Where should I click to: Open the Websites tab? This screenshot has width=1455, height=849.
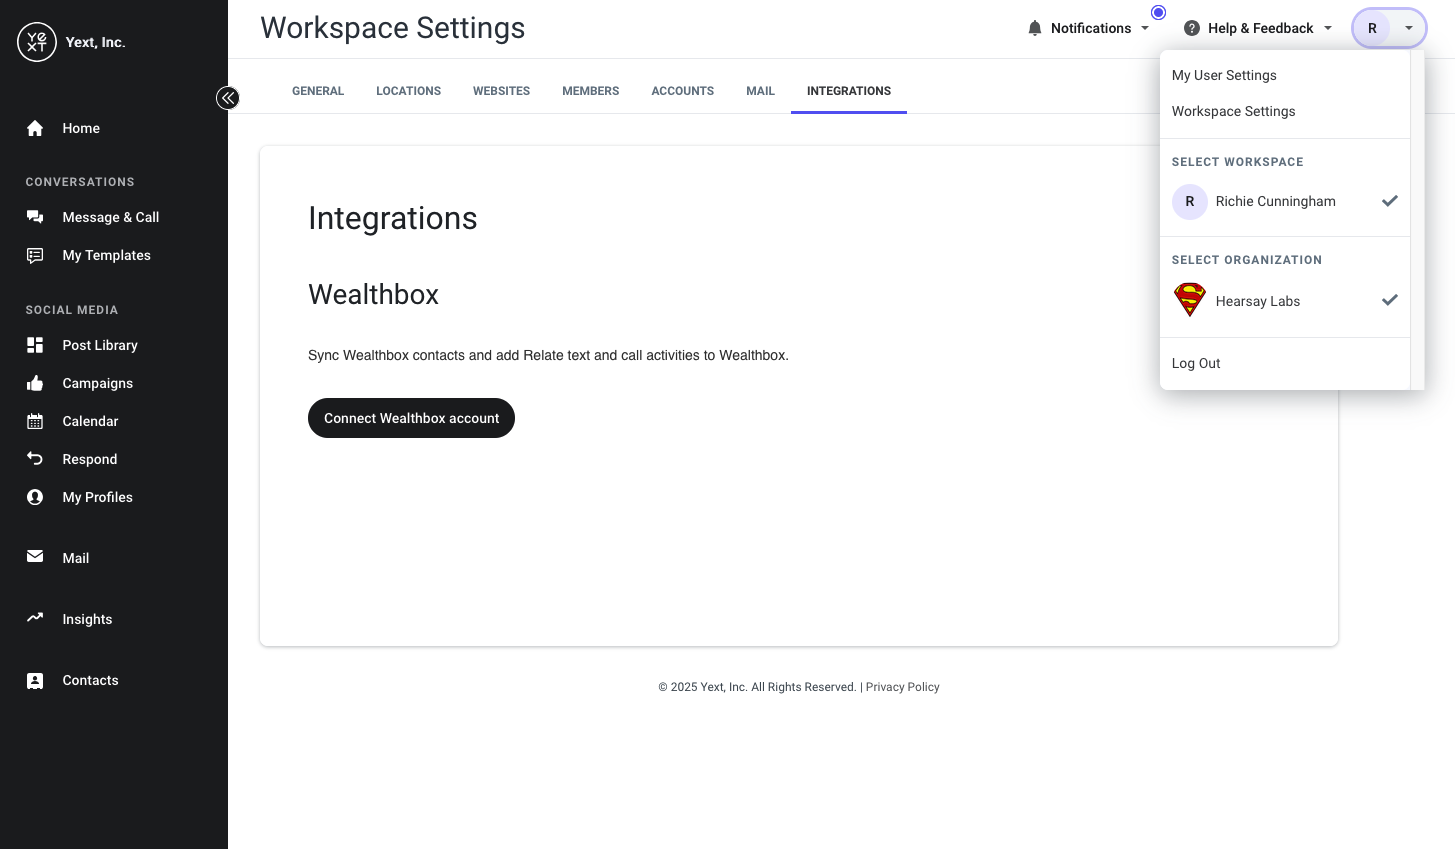click(501, 91)
